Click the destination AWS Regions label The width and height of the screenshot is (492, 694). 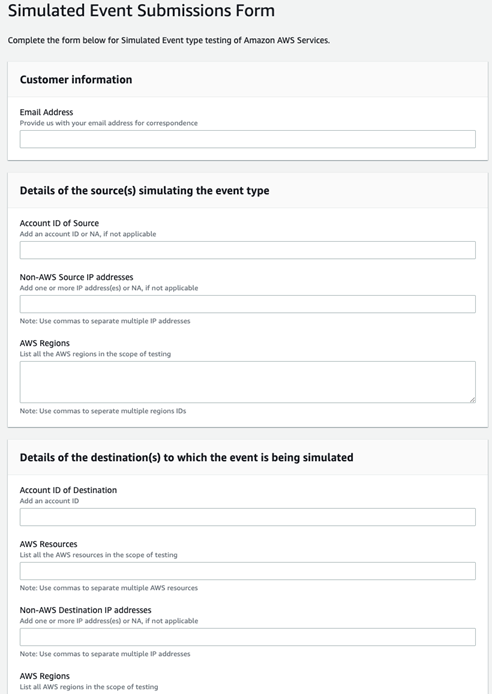(x=45, y=676)
